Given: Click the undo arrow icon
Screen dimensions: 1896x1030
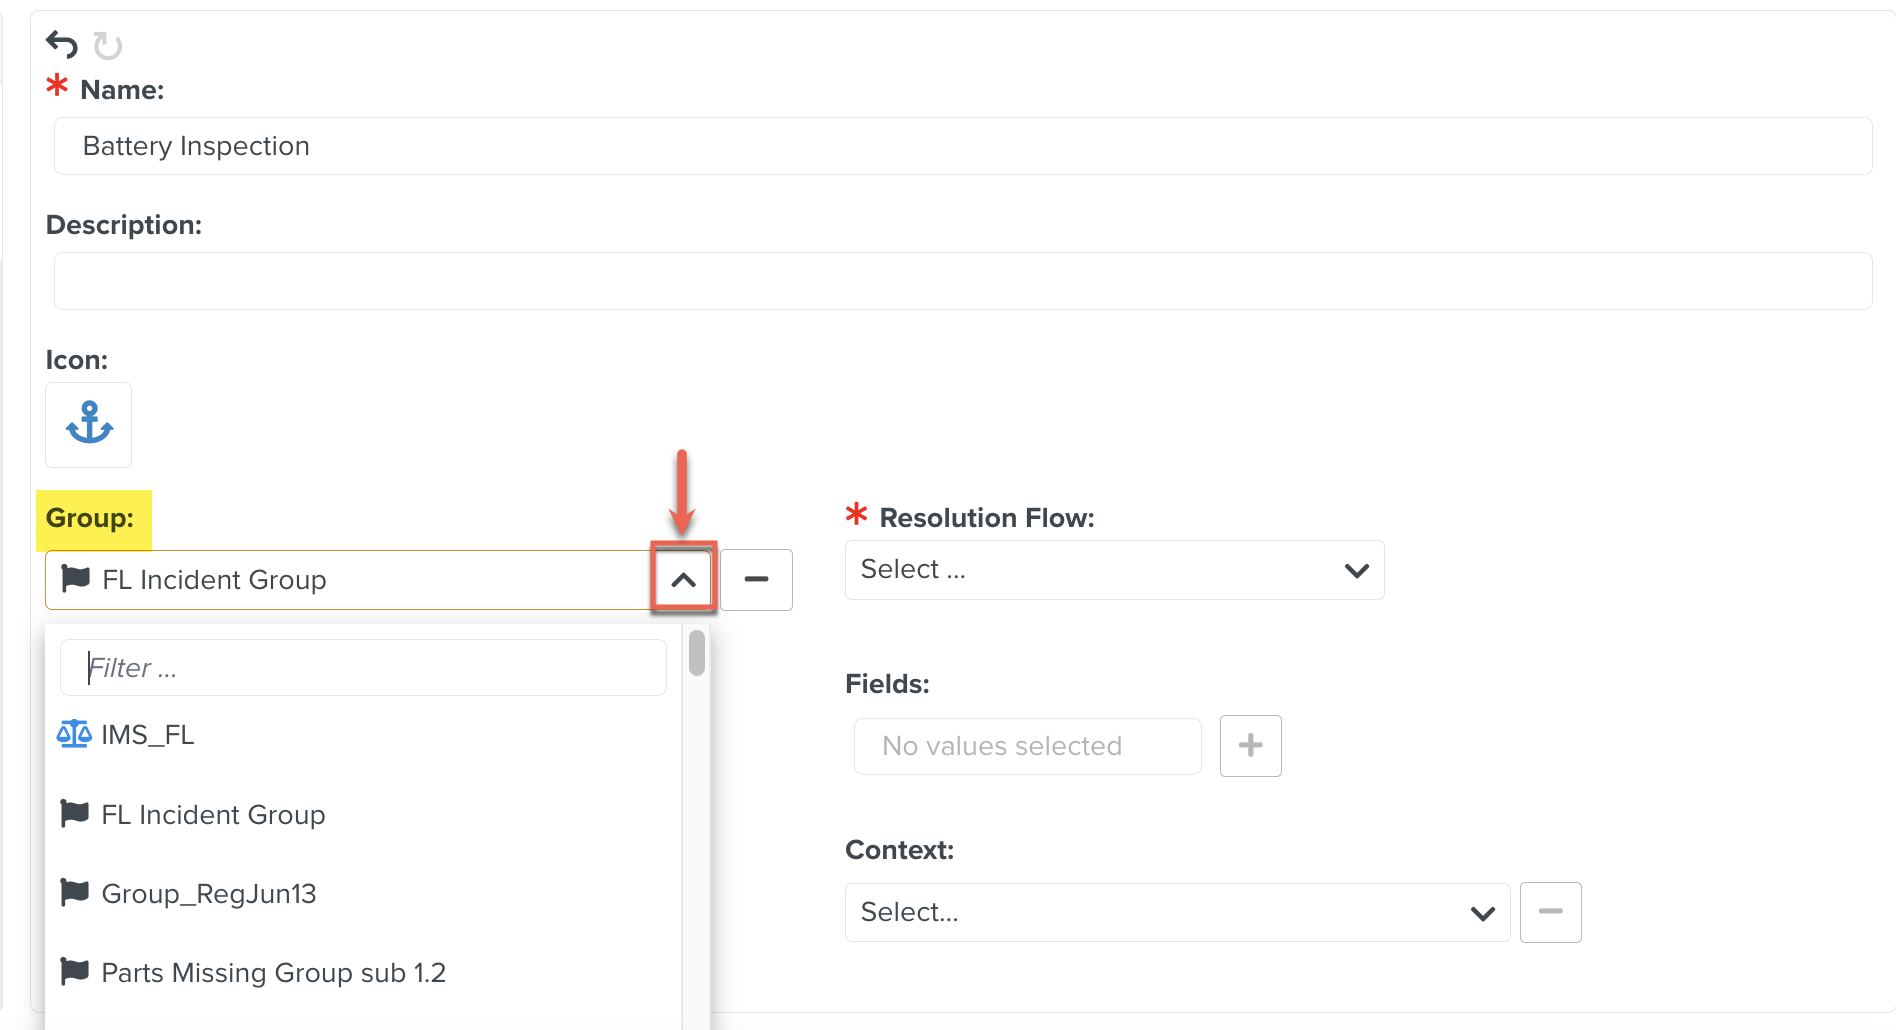Looking at the screenshot, I should pyautogui.click(x=62, y=45).
